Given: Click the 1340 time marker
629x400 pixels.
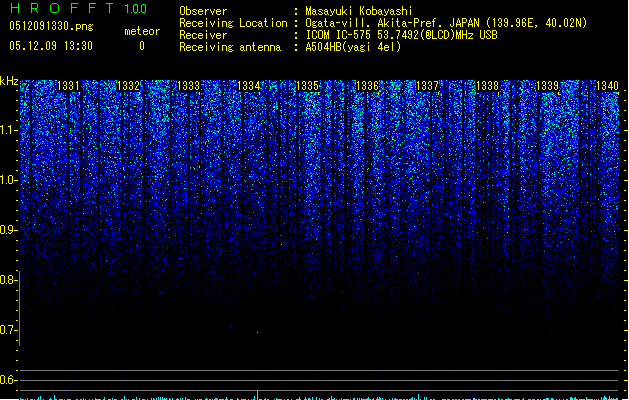Looking at the screenshot, I should (x=607, y=86).
